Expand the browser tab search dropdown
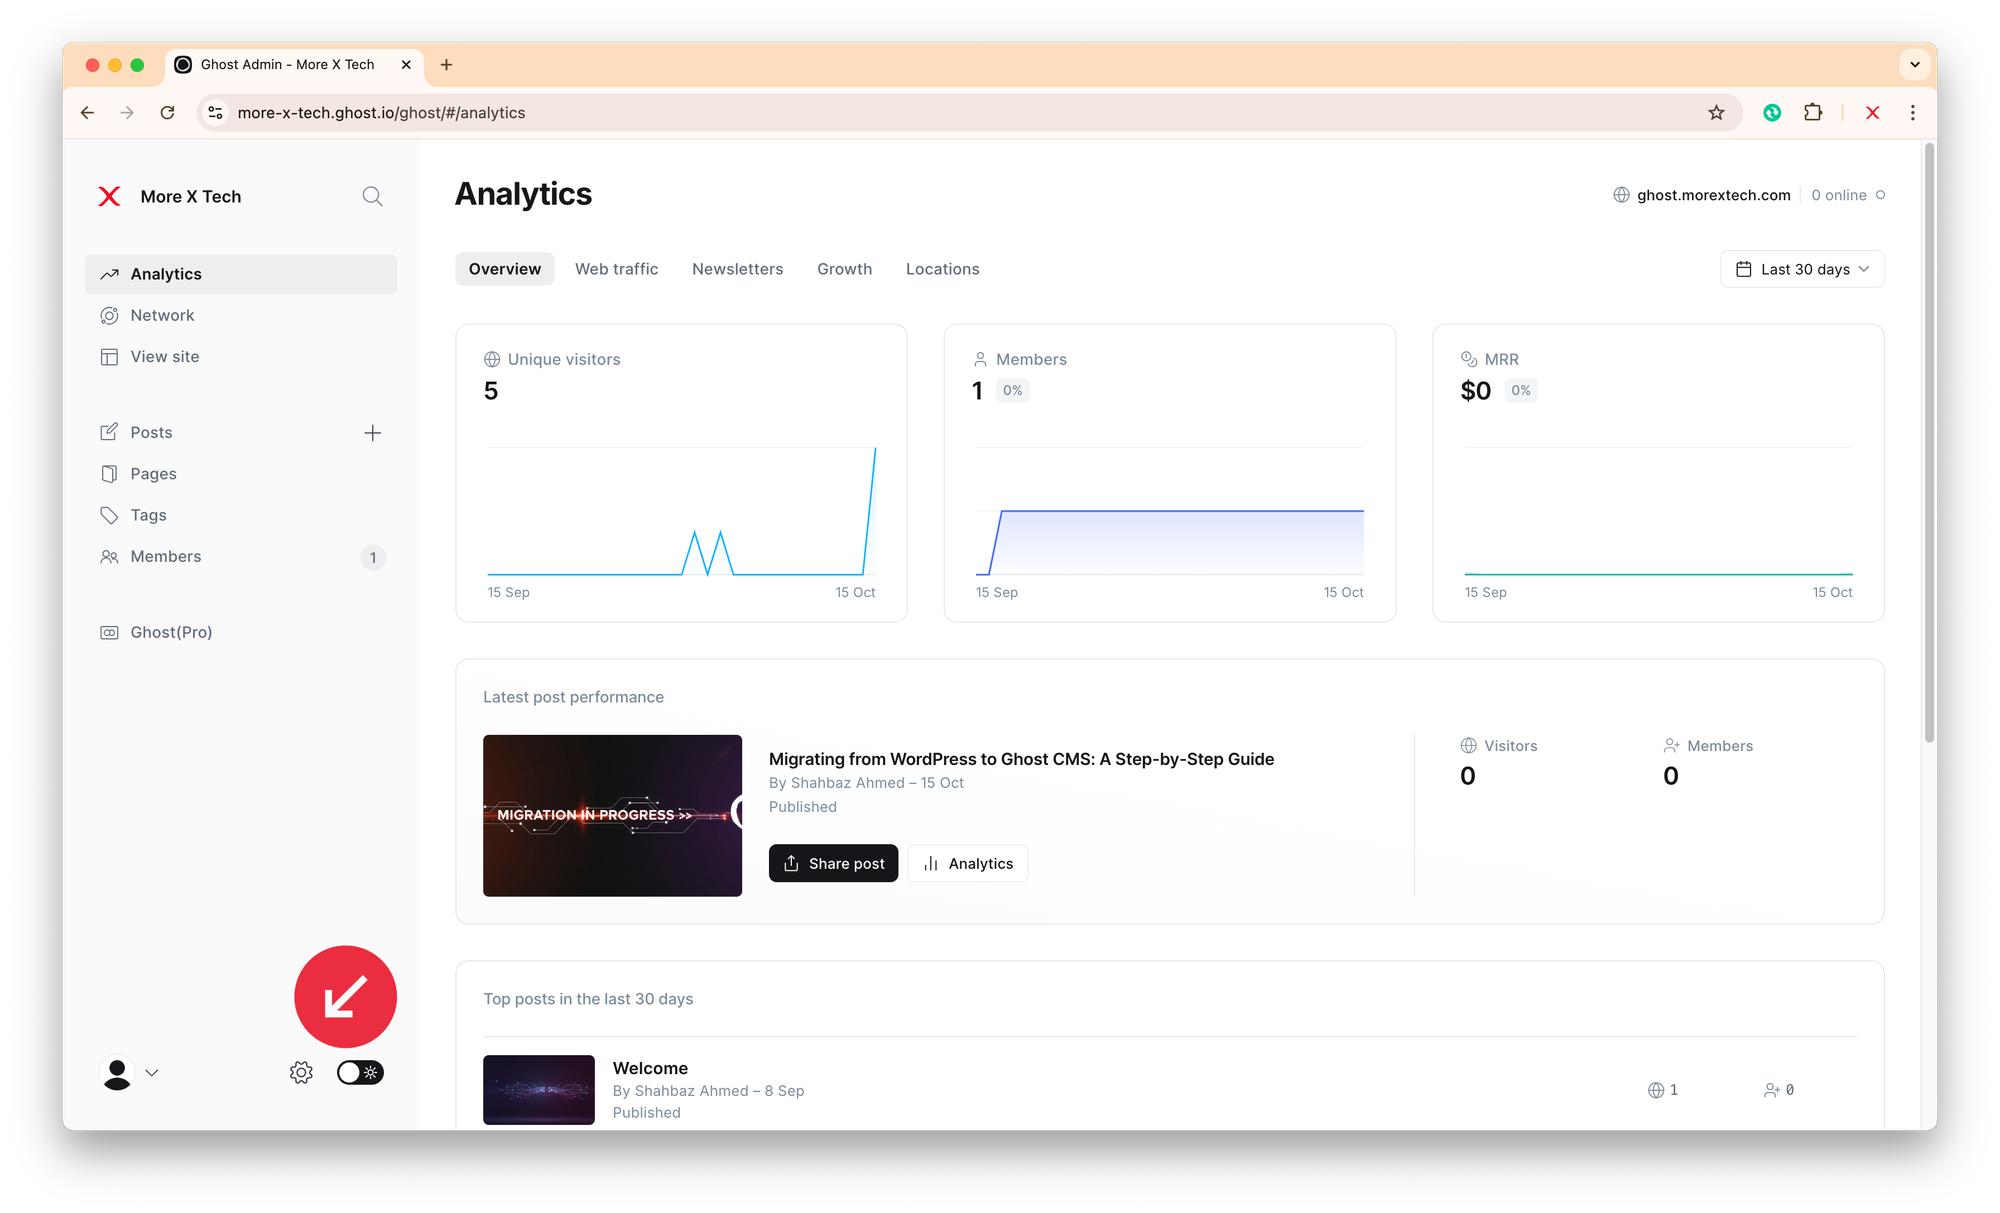The width and height of the screenshot is (2000, 1213). [x=1914, y=65]
